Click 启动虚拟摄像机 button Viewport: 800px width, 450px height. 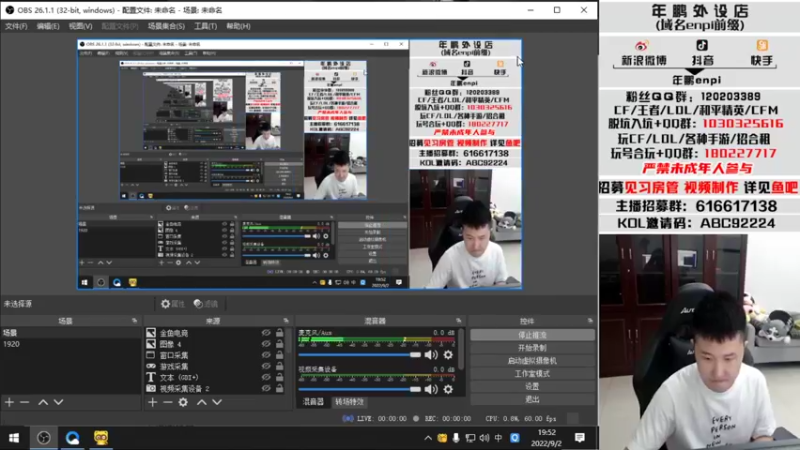click(532, 361)
